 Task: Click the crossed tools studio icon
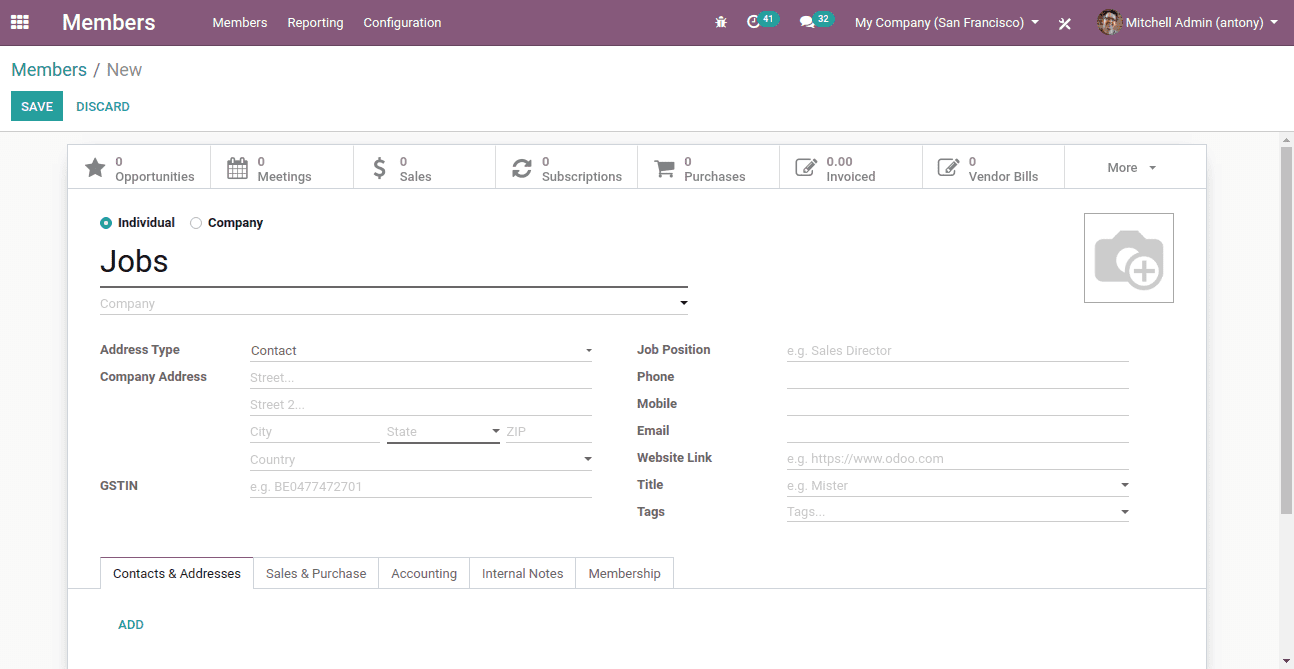(x=1065, y=23)
